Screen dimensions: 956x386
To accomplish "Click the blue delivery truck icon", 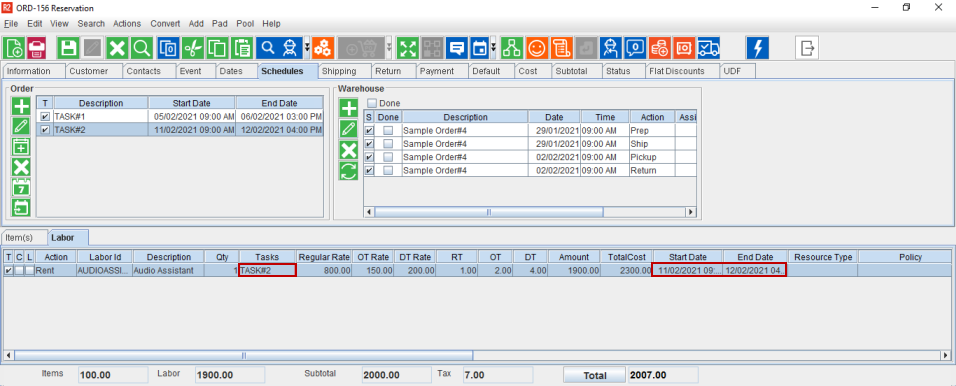I will pos(708,48).
